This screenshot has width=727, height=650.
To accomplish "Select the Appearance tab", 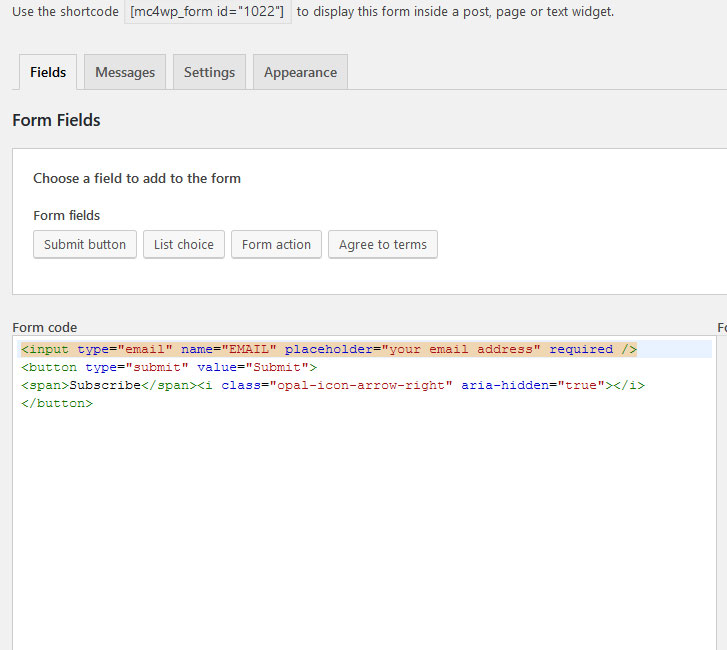I will 300,72.
